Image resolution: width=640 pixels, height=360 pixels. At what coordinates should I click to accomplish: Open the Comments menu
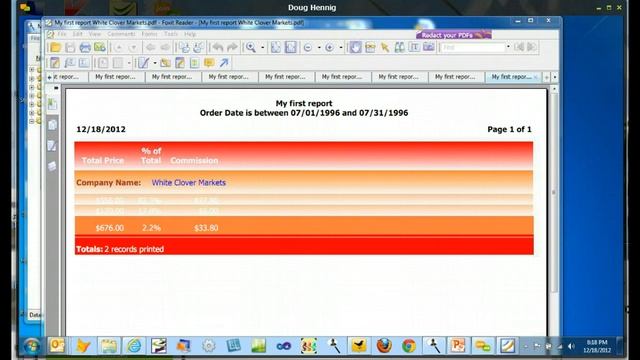pos(121,34)
